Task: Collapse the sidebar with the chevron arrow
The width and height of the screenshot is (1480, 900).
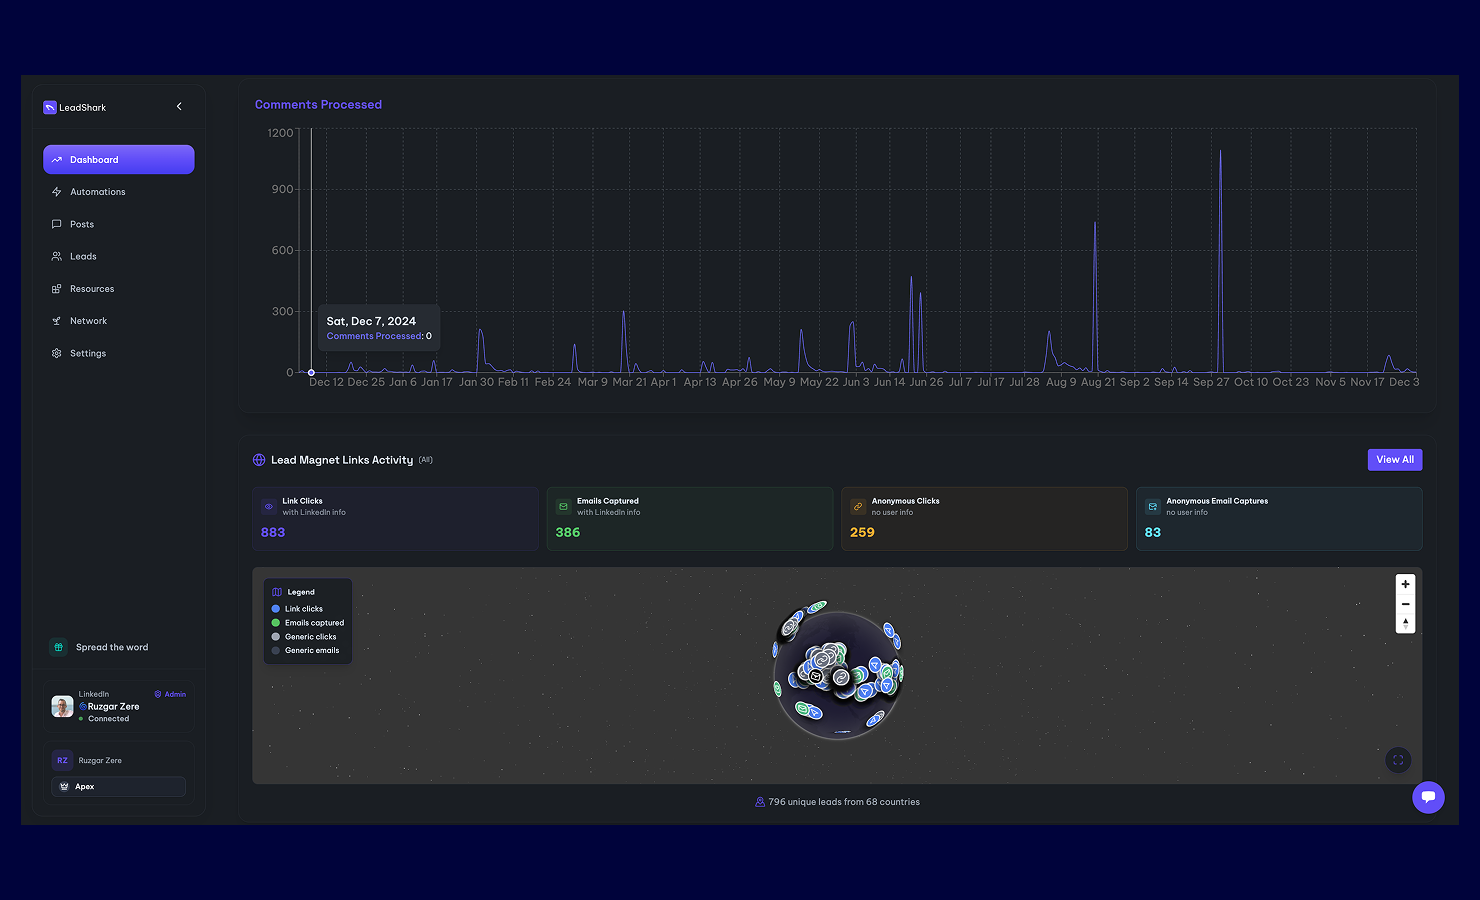Action: pyautogui.click(x=179, y=106)
